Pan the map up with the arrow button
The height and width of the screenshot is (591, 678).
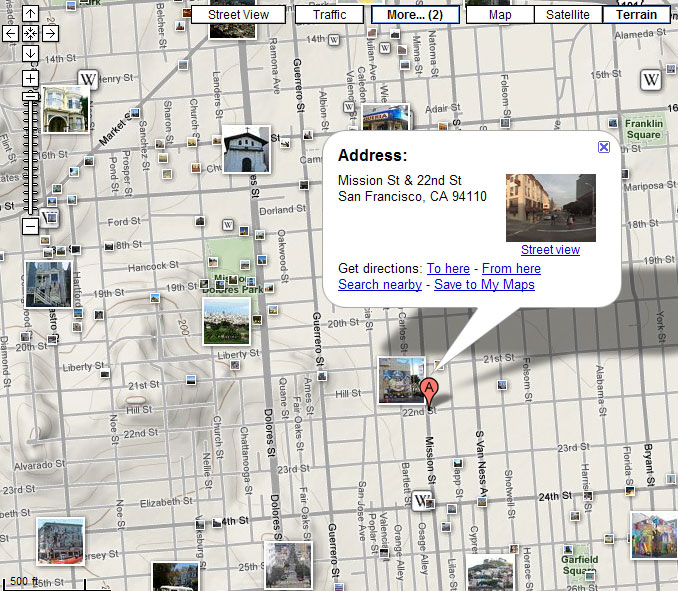[30, 14]
